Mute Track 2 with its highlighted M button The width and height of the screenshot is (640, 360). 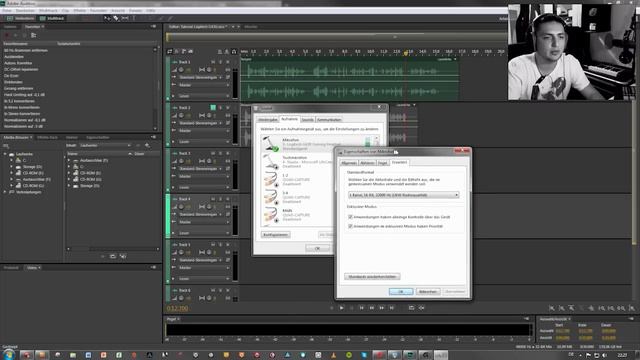pyautogui.click(x=213, y=107)
